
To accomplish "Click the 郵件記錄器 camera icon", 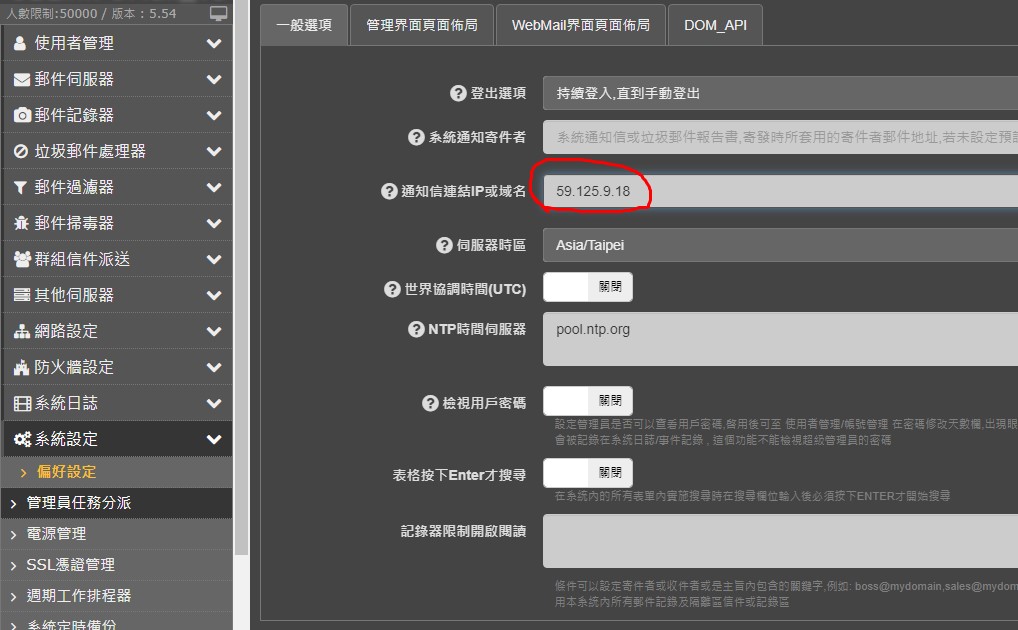I will pyautogui.click(x=21, y=115).
